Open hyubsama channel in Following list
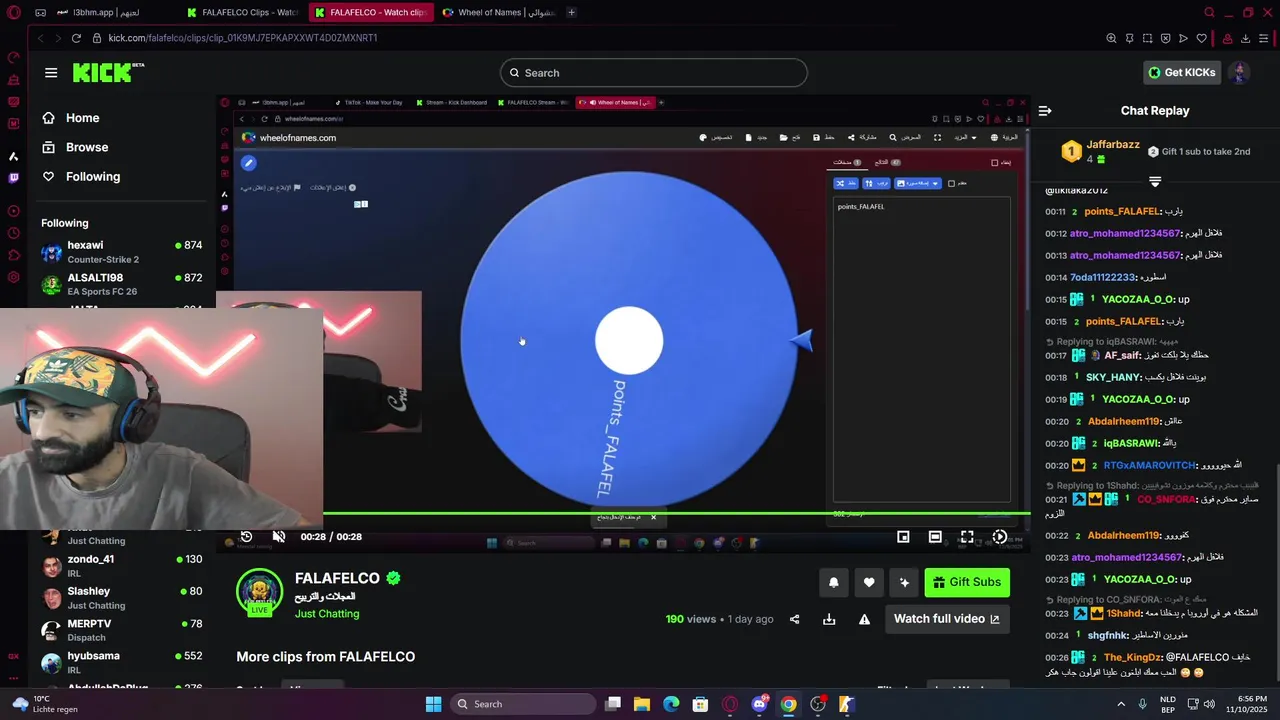The width and height of the screenshot is (1280, 720). tap(122, 662)
